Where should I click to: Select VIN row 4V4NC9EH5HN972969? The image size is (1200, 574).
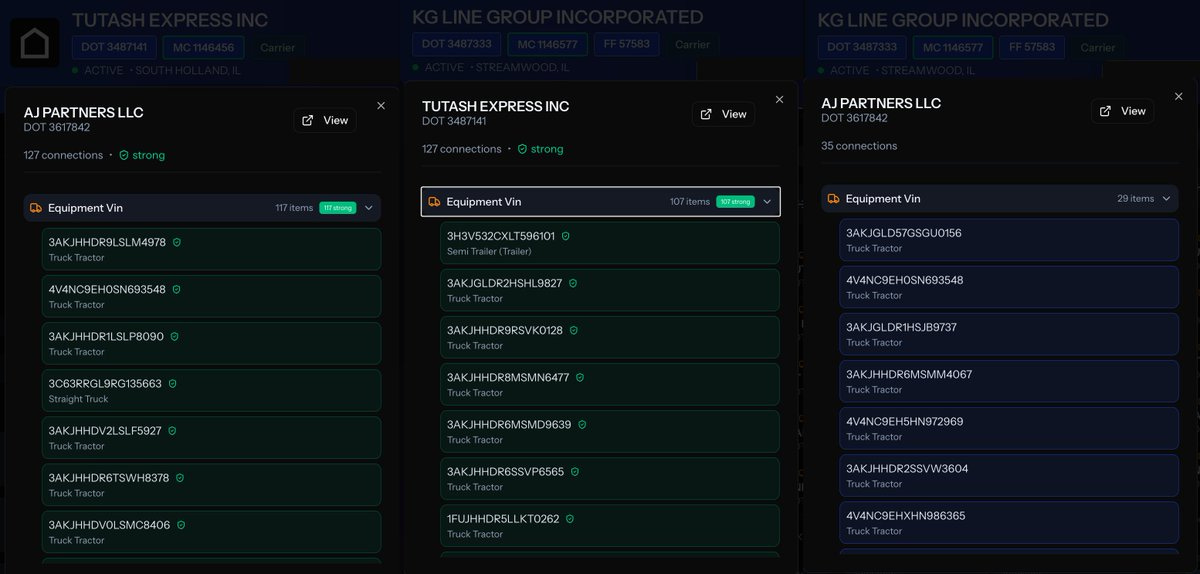tap(1009, 428)
